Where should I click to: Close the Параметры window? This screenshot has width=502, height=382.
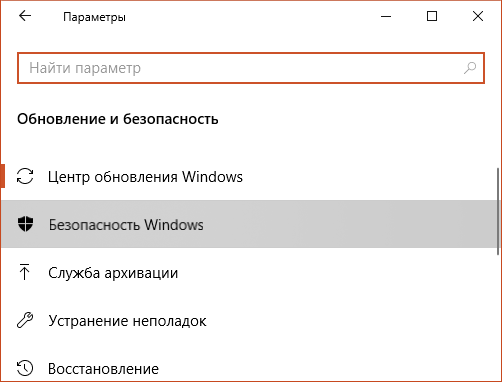[478, 16]
